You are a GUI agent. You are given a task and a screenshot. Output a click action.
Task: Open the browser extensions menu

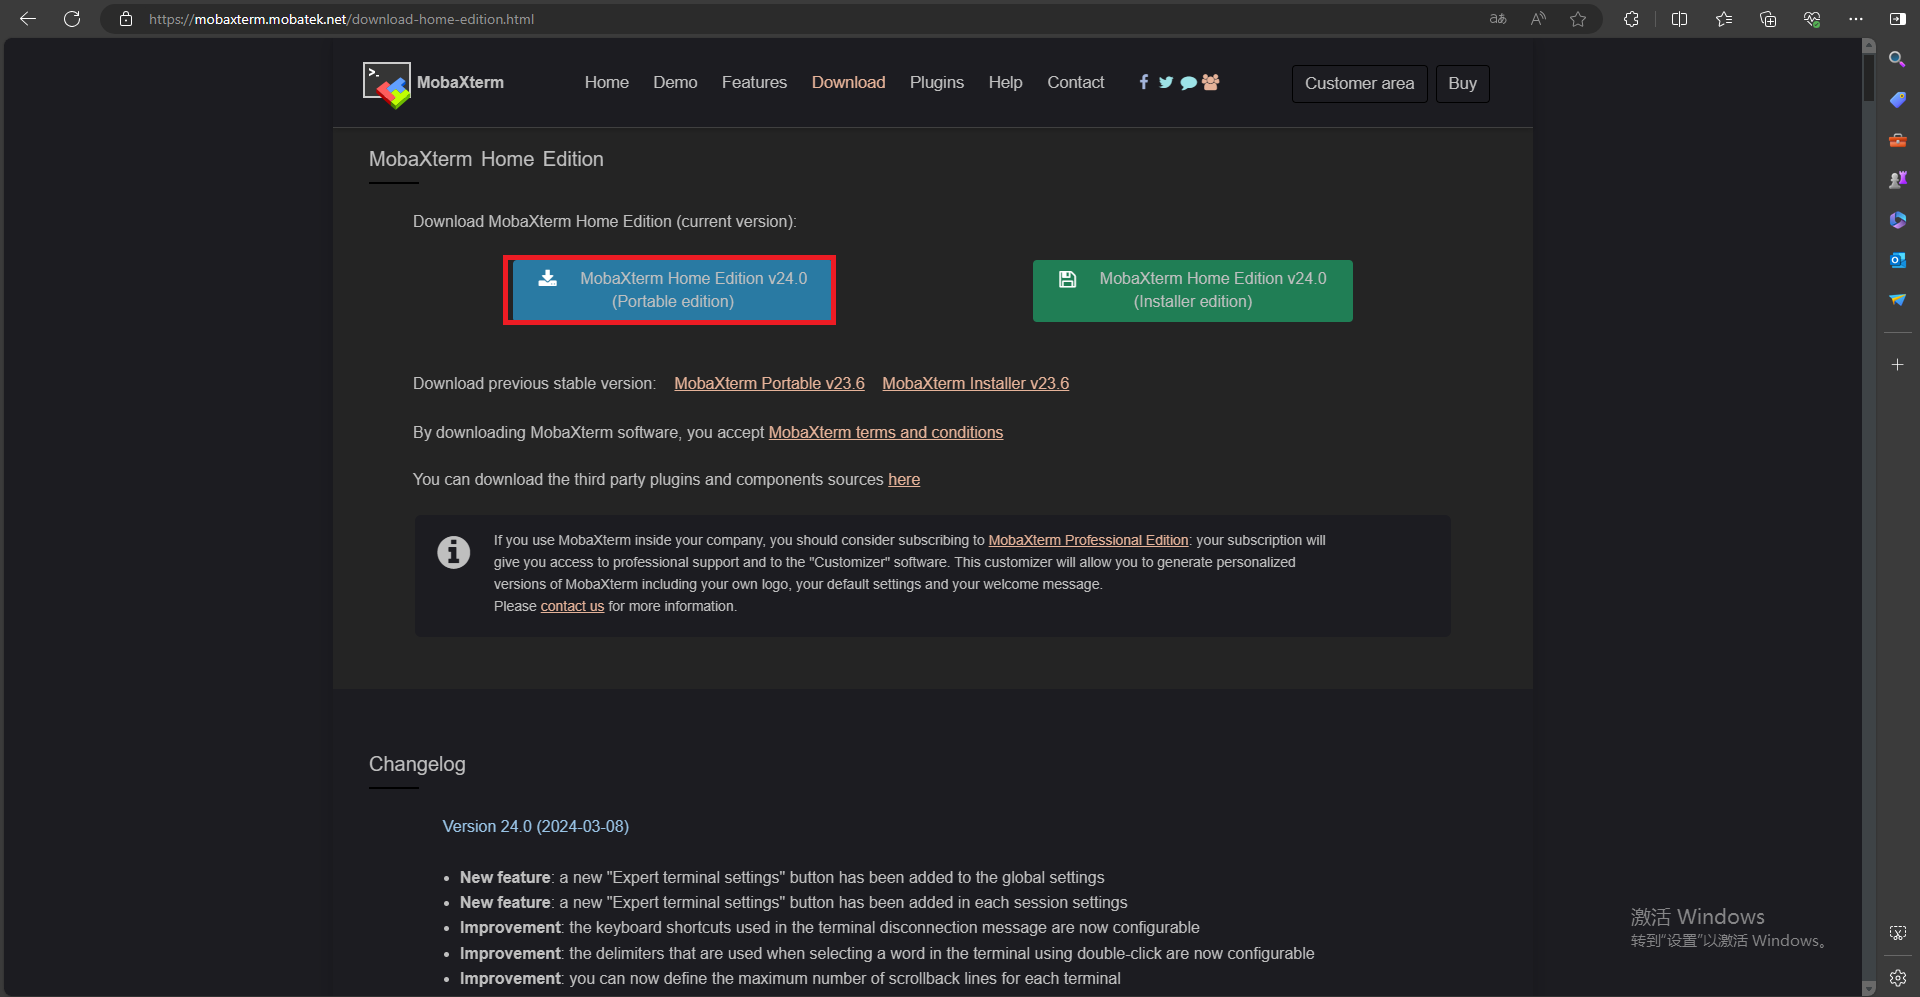click(1631, 19)
